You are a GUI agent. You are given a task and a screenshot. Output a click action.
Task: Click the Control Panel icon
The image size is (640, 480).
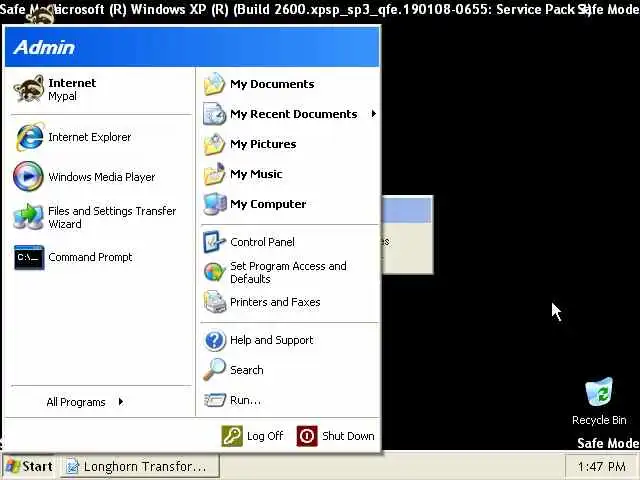point(214,242)
